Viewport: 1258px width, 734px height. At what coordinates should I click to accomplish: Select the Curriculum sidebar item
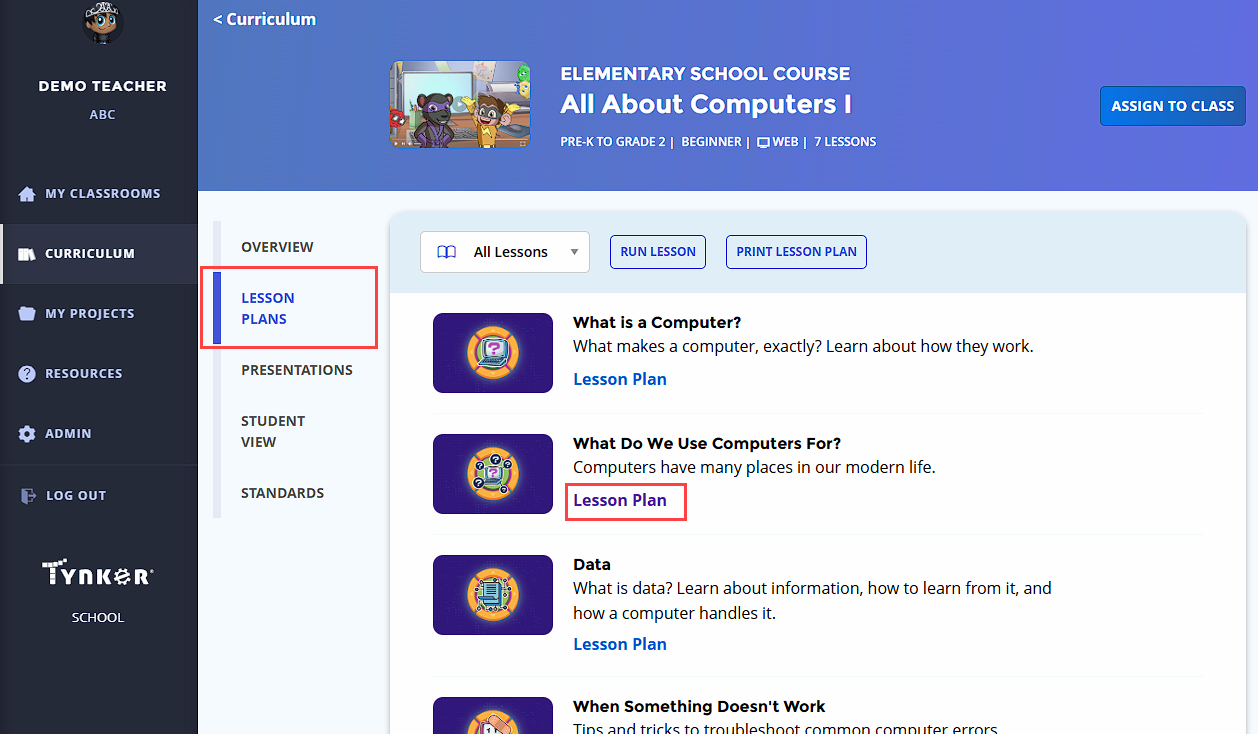coord(99,254)
